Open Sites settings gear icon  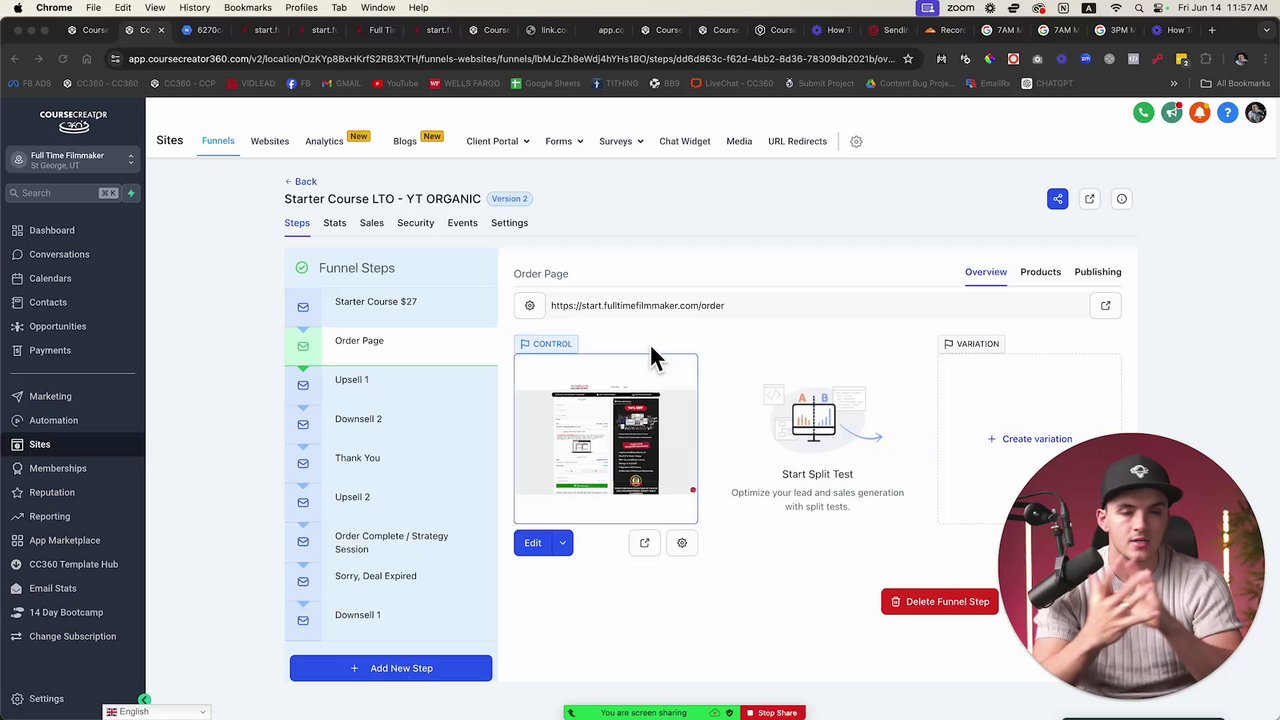point(856,142)
